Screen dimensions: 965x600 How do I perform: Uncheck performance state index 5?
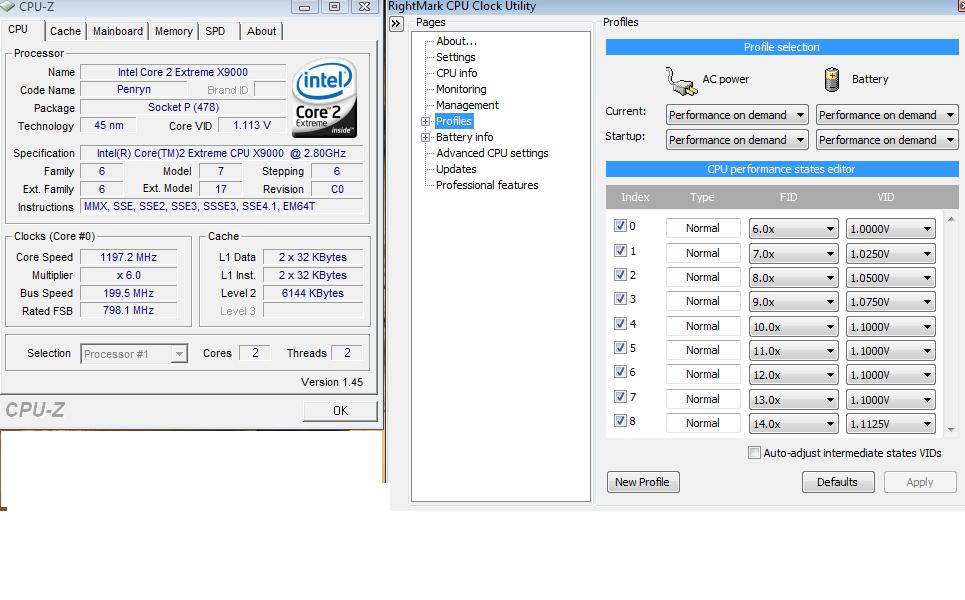click(x=620, y=347)
